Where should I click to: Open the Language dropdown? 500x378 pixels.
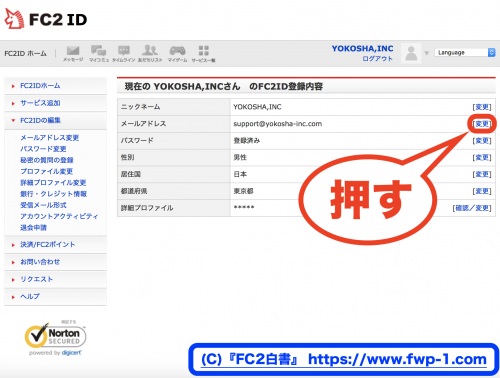pyautogui.click(x=465, y=53)
